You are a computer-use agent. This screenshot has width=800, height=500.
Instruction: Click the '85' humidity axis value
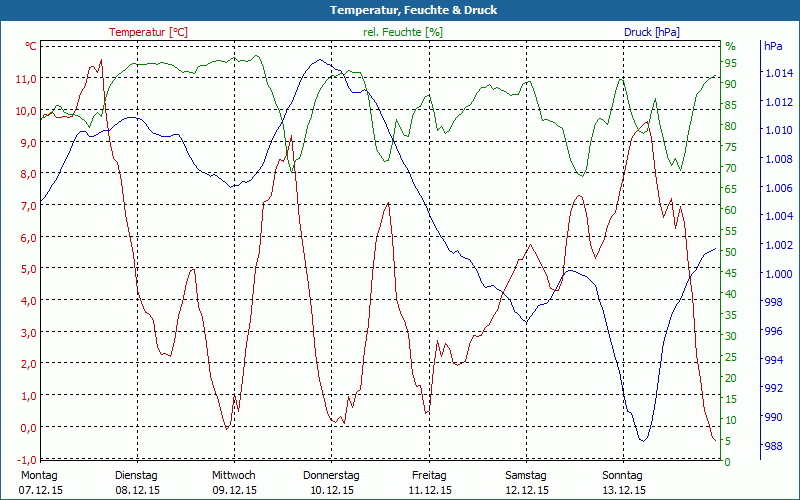pyautogui.click(x=731, y=105)
